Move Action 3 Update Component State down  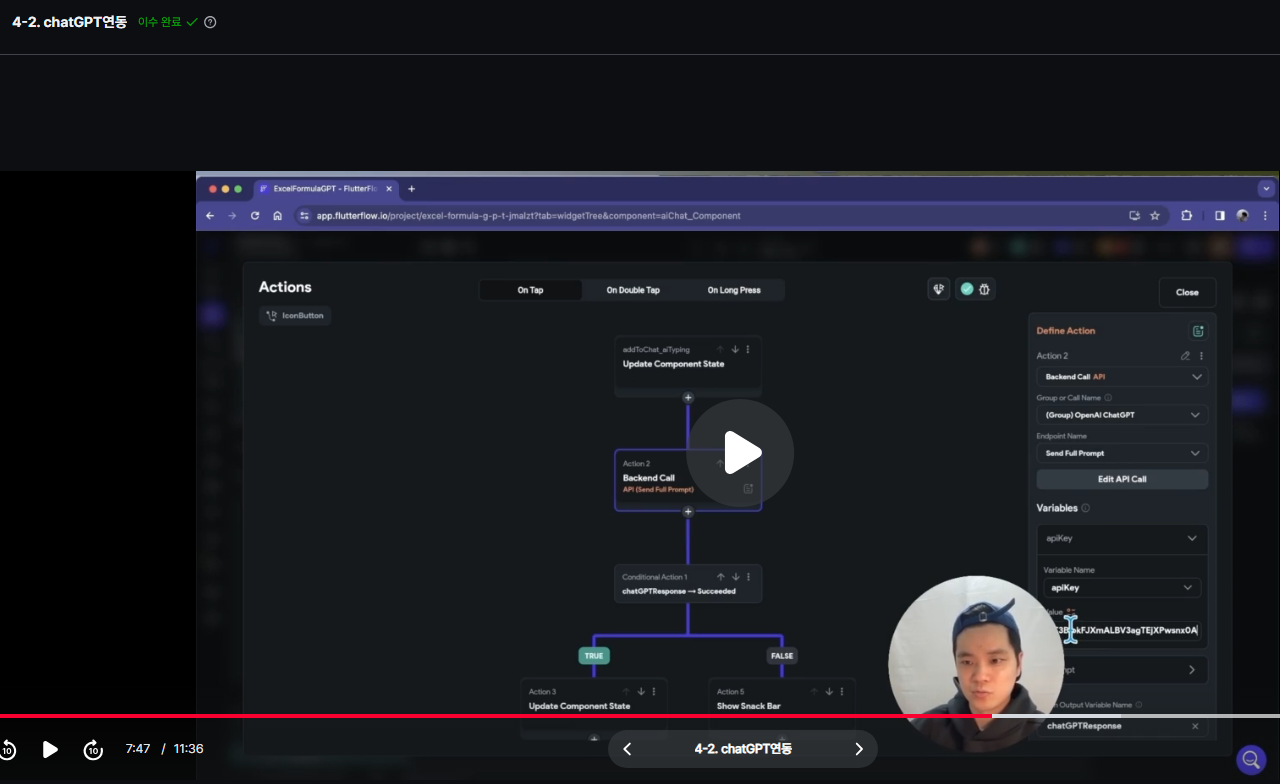tap(641, 692)
